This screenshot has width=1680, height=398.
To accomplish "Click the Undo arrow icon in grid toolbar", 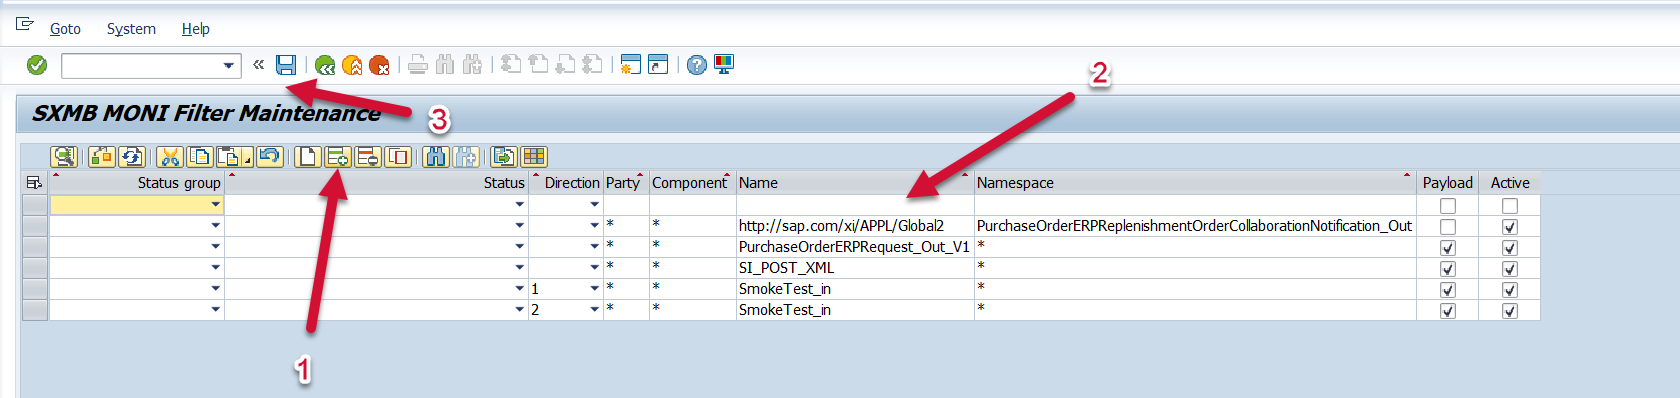I will [269, 157].
